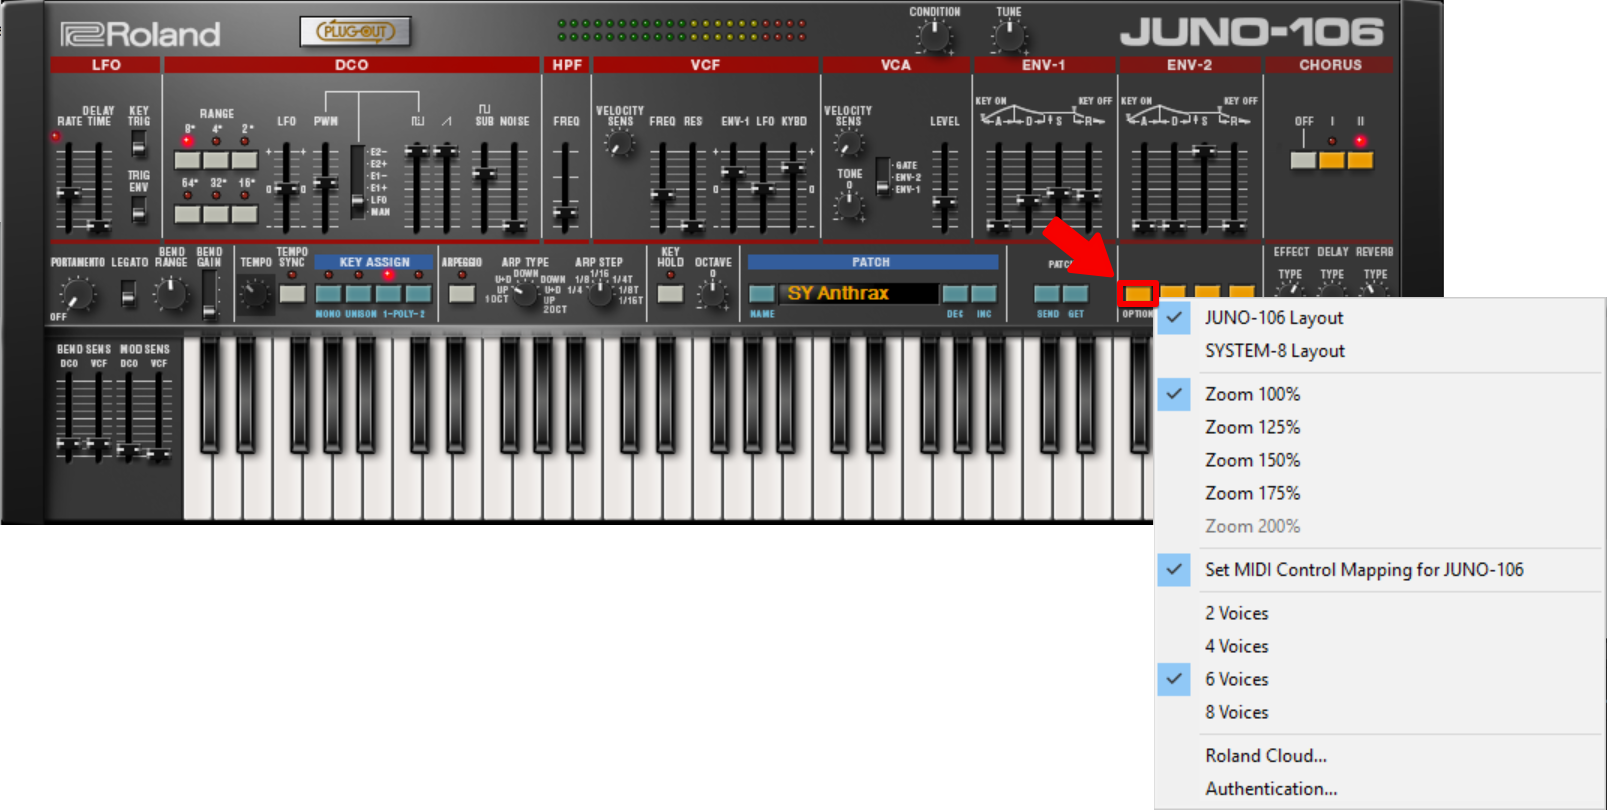Click the Tempo knob
The image size is (1607, 810).
[x=255, y=294]
